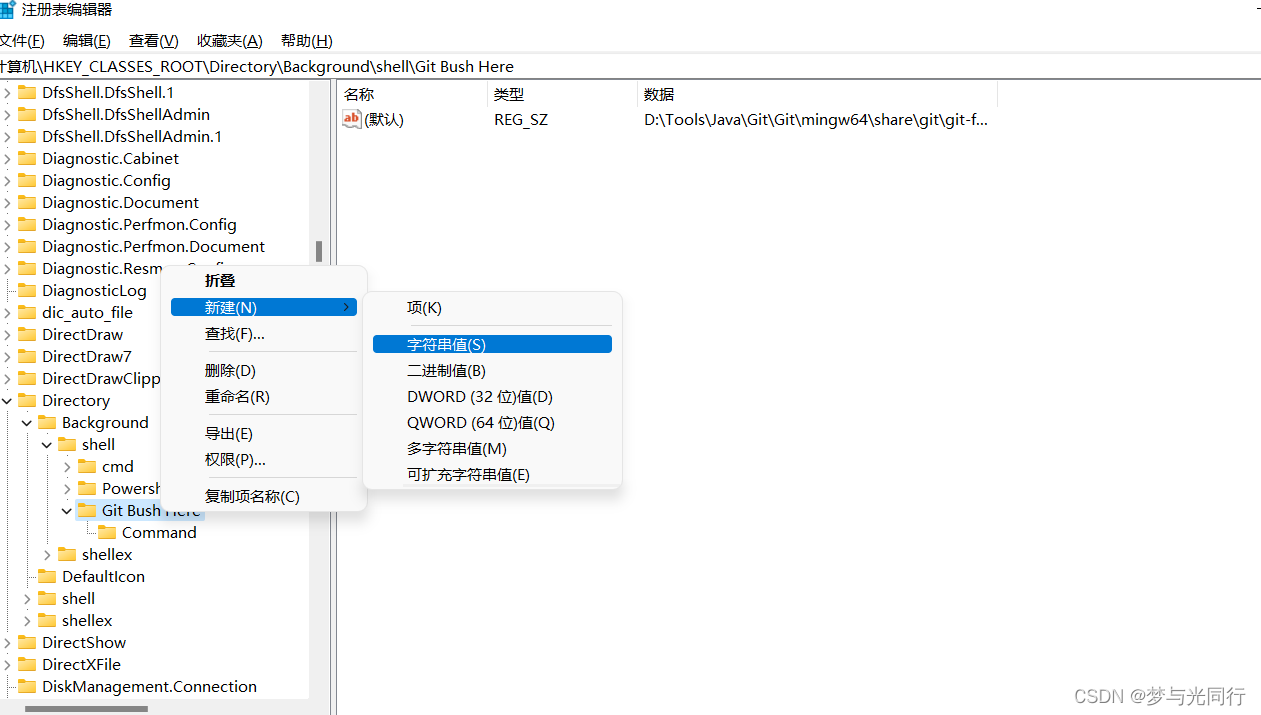The height and width of the screenshot is (715, 1261).
Task: Open the 帮助(H) menu
Action: click(x=306, y=41)
